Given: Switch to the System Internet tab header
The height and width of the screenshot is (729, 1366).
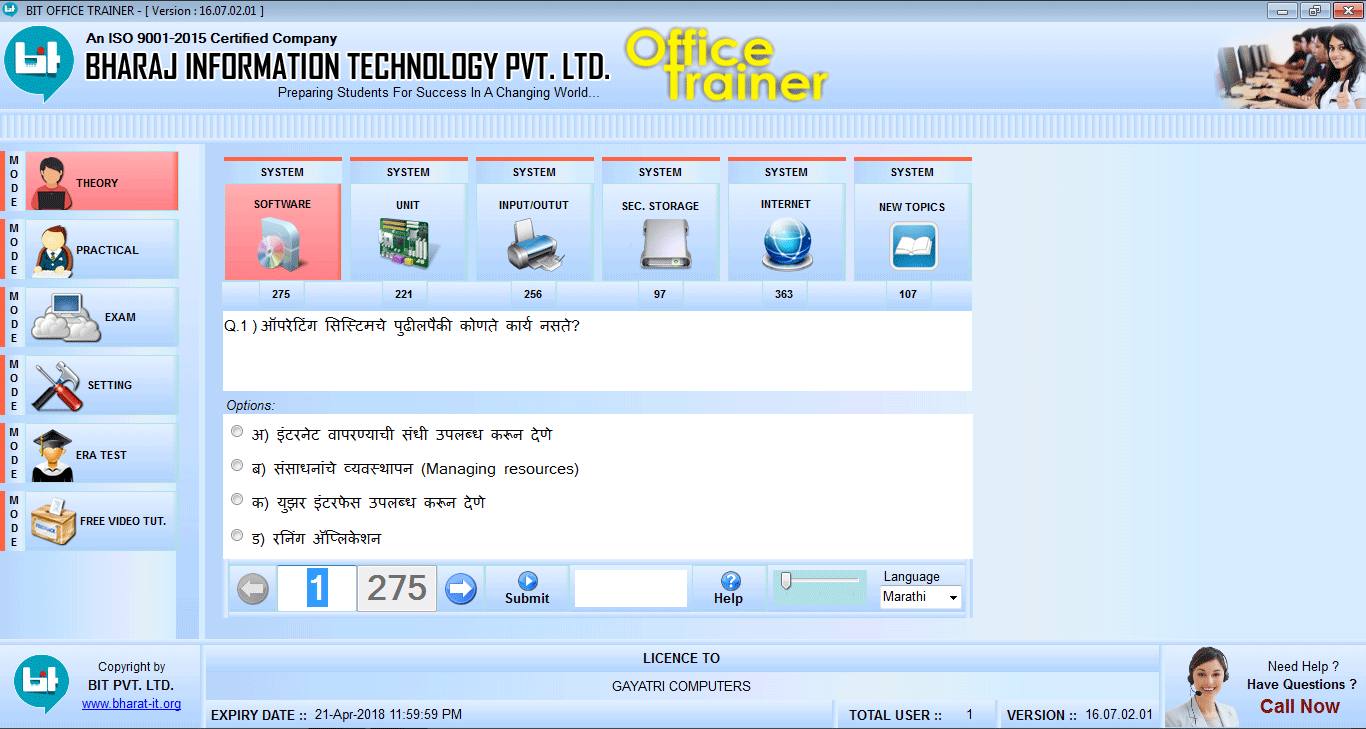Looking at the screenshot, I should click(x=786, y=172).
